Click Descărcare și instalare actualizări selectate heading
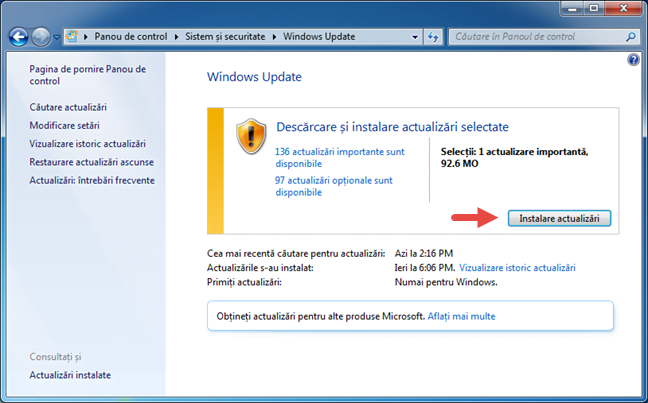The image size is (648, 403). click(x=392, y=127)
